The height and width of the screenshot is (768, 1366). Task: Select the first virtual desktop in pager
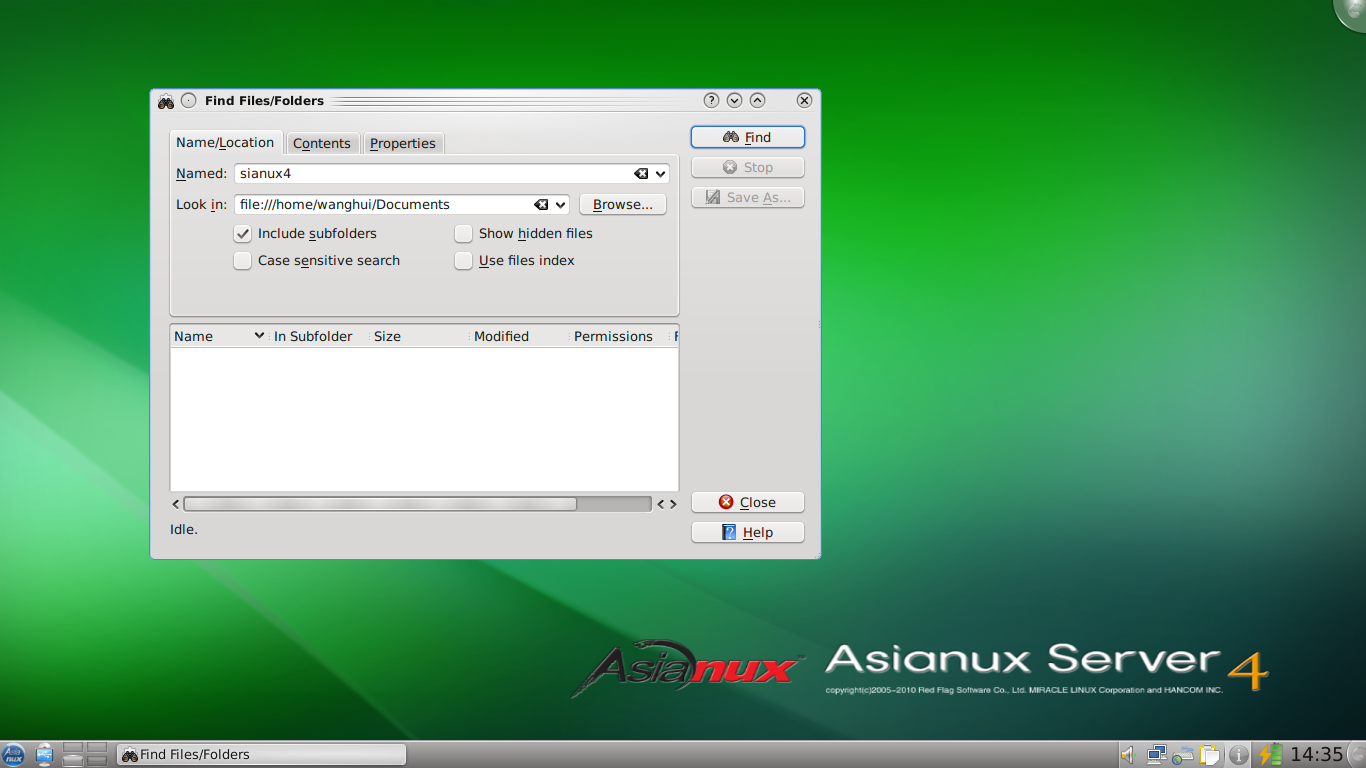72,748
